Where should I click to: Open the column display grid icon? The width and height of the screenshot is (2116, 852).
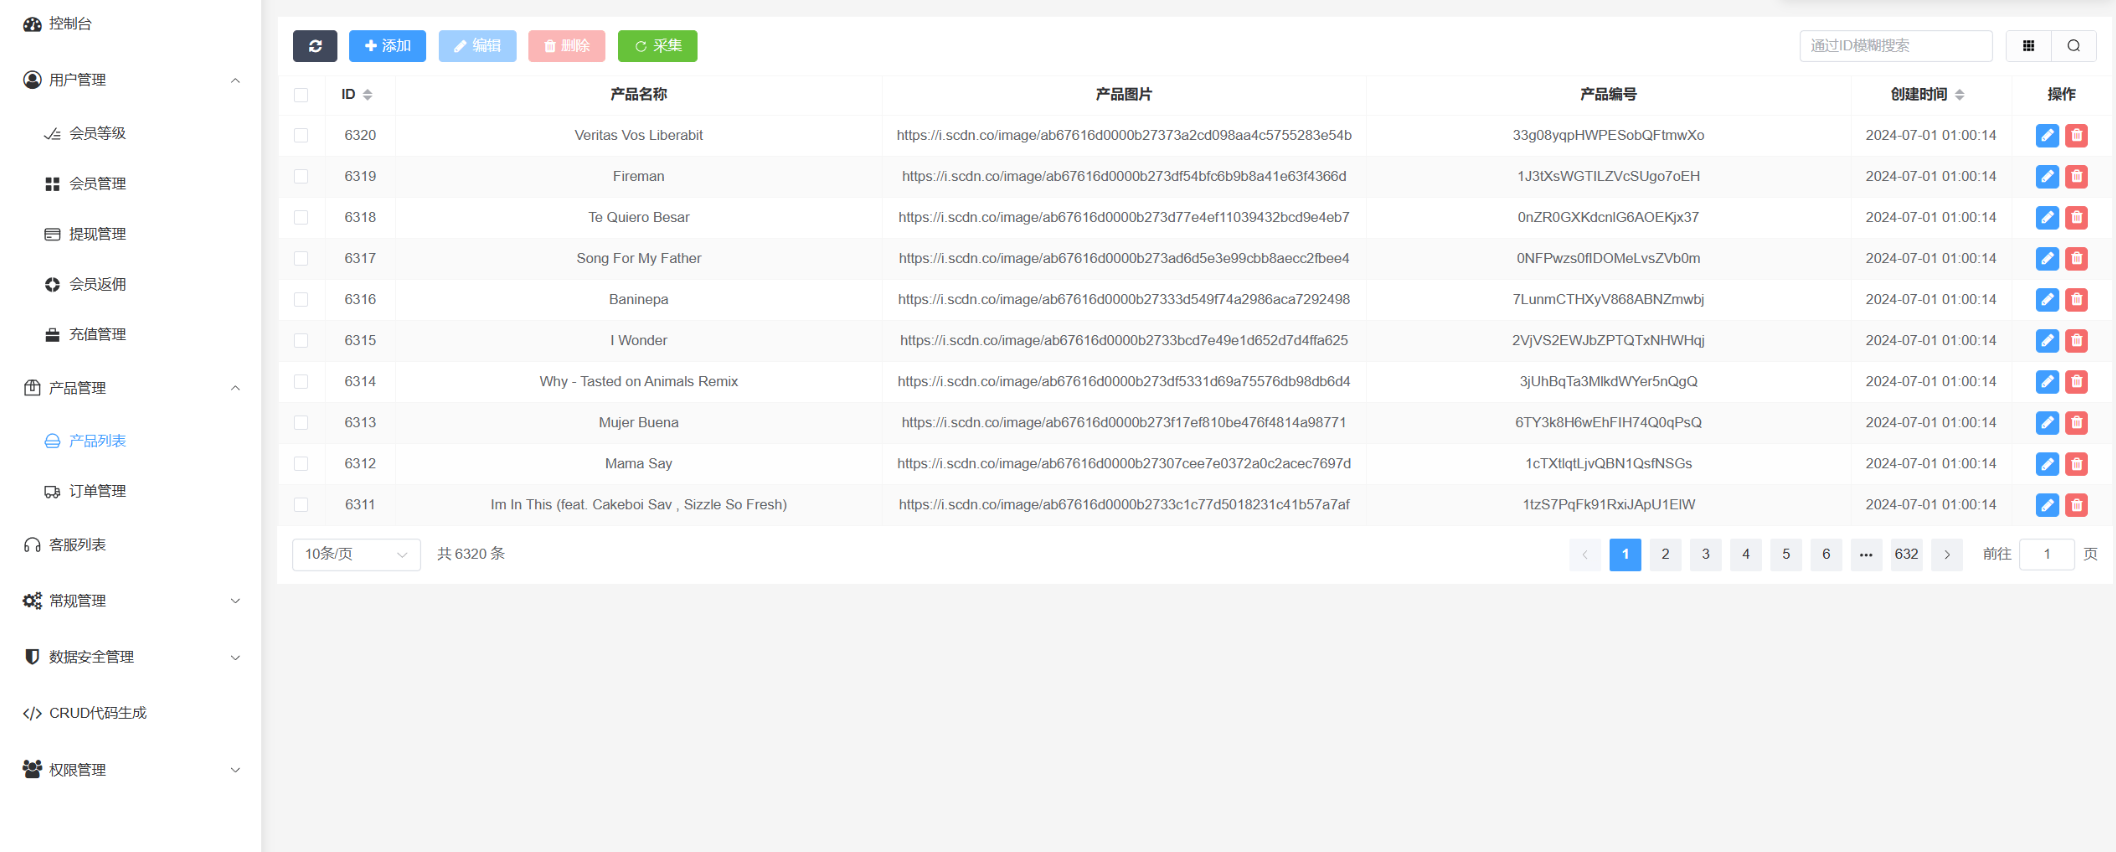pos(2028,46)
